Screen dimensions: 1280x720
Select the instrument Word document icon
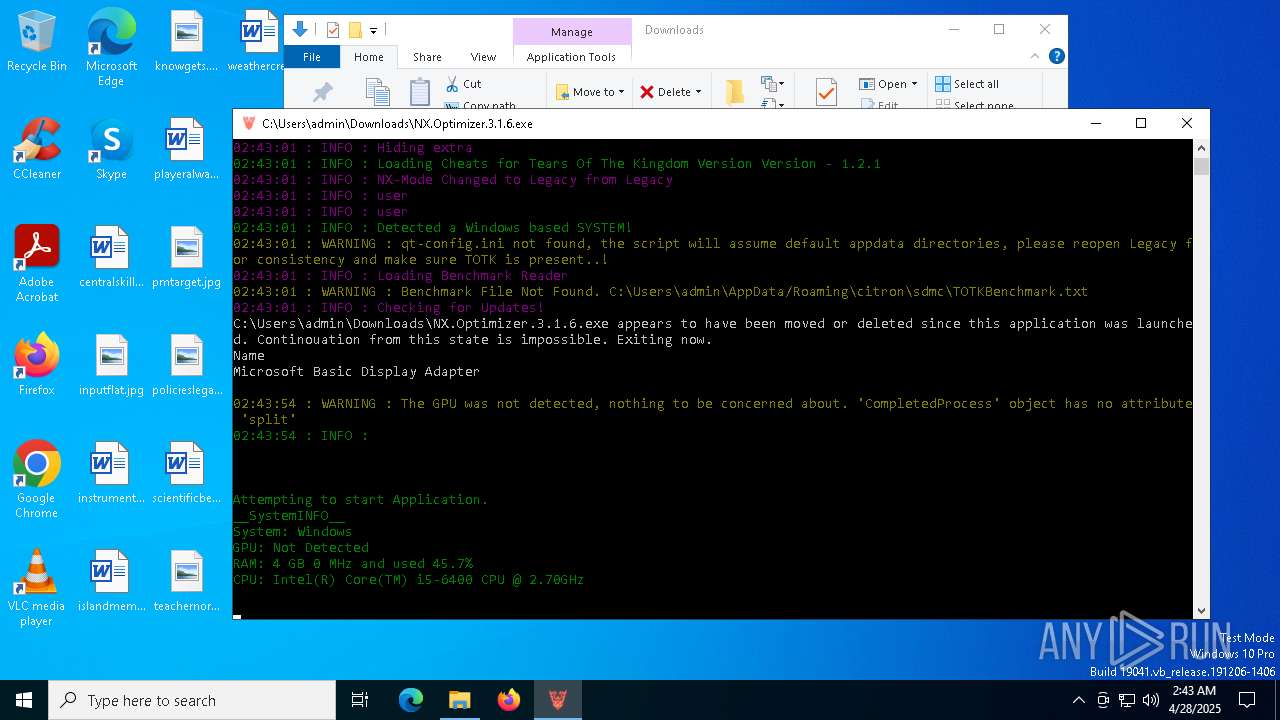[111, 473]
